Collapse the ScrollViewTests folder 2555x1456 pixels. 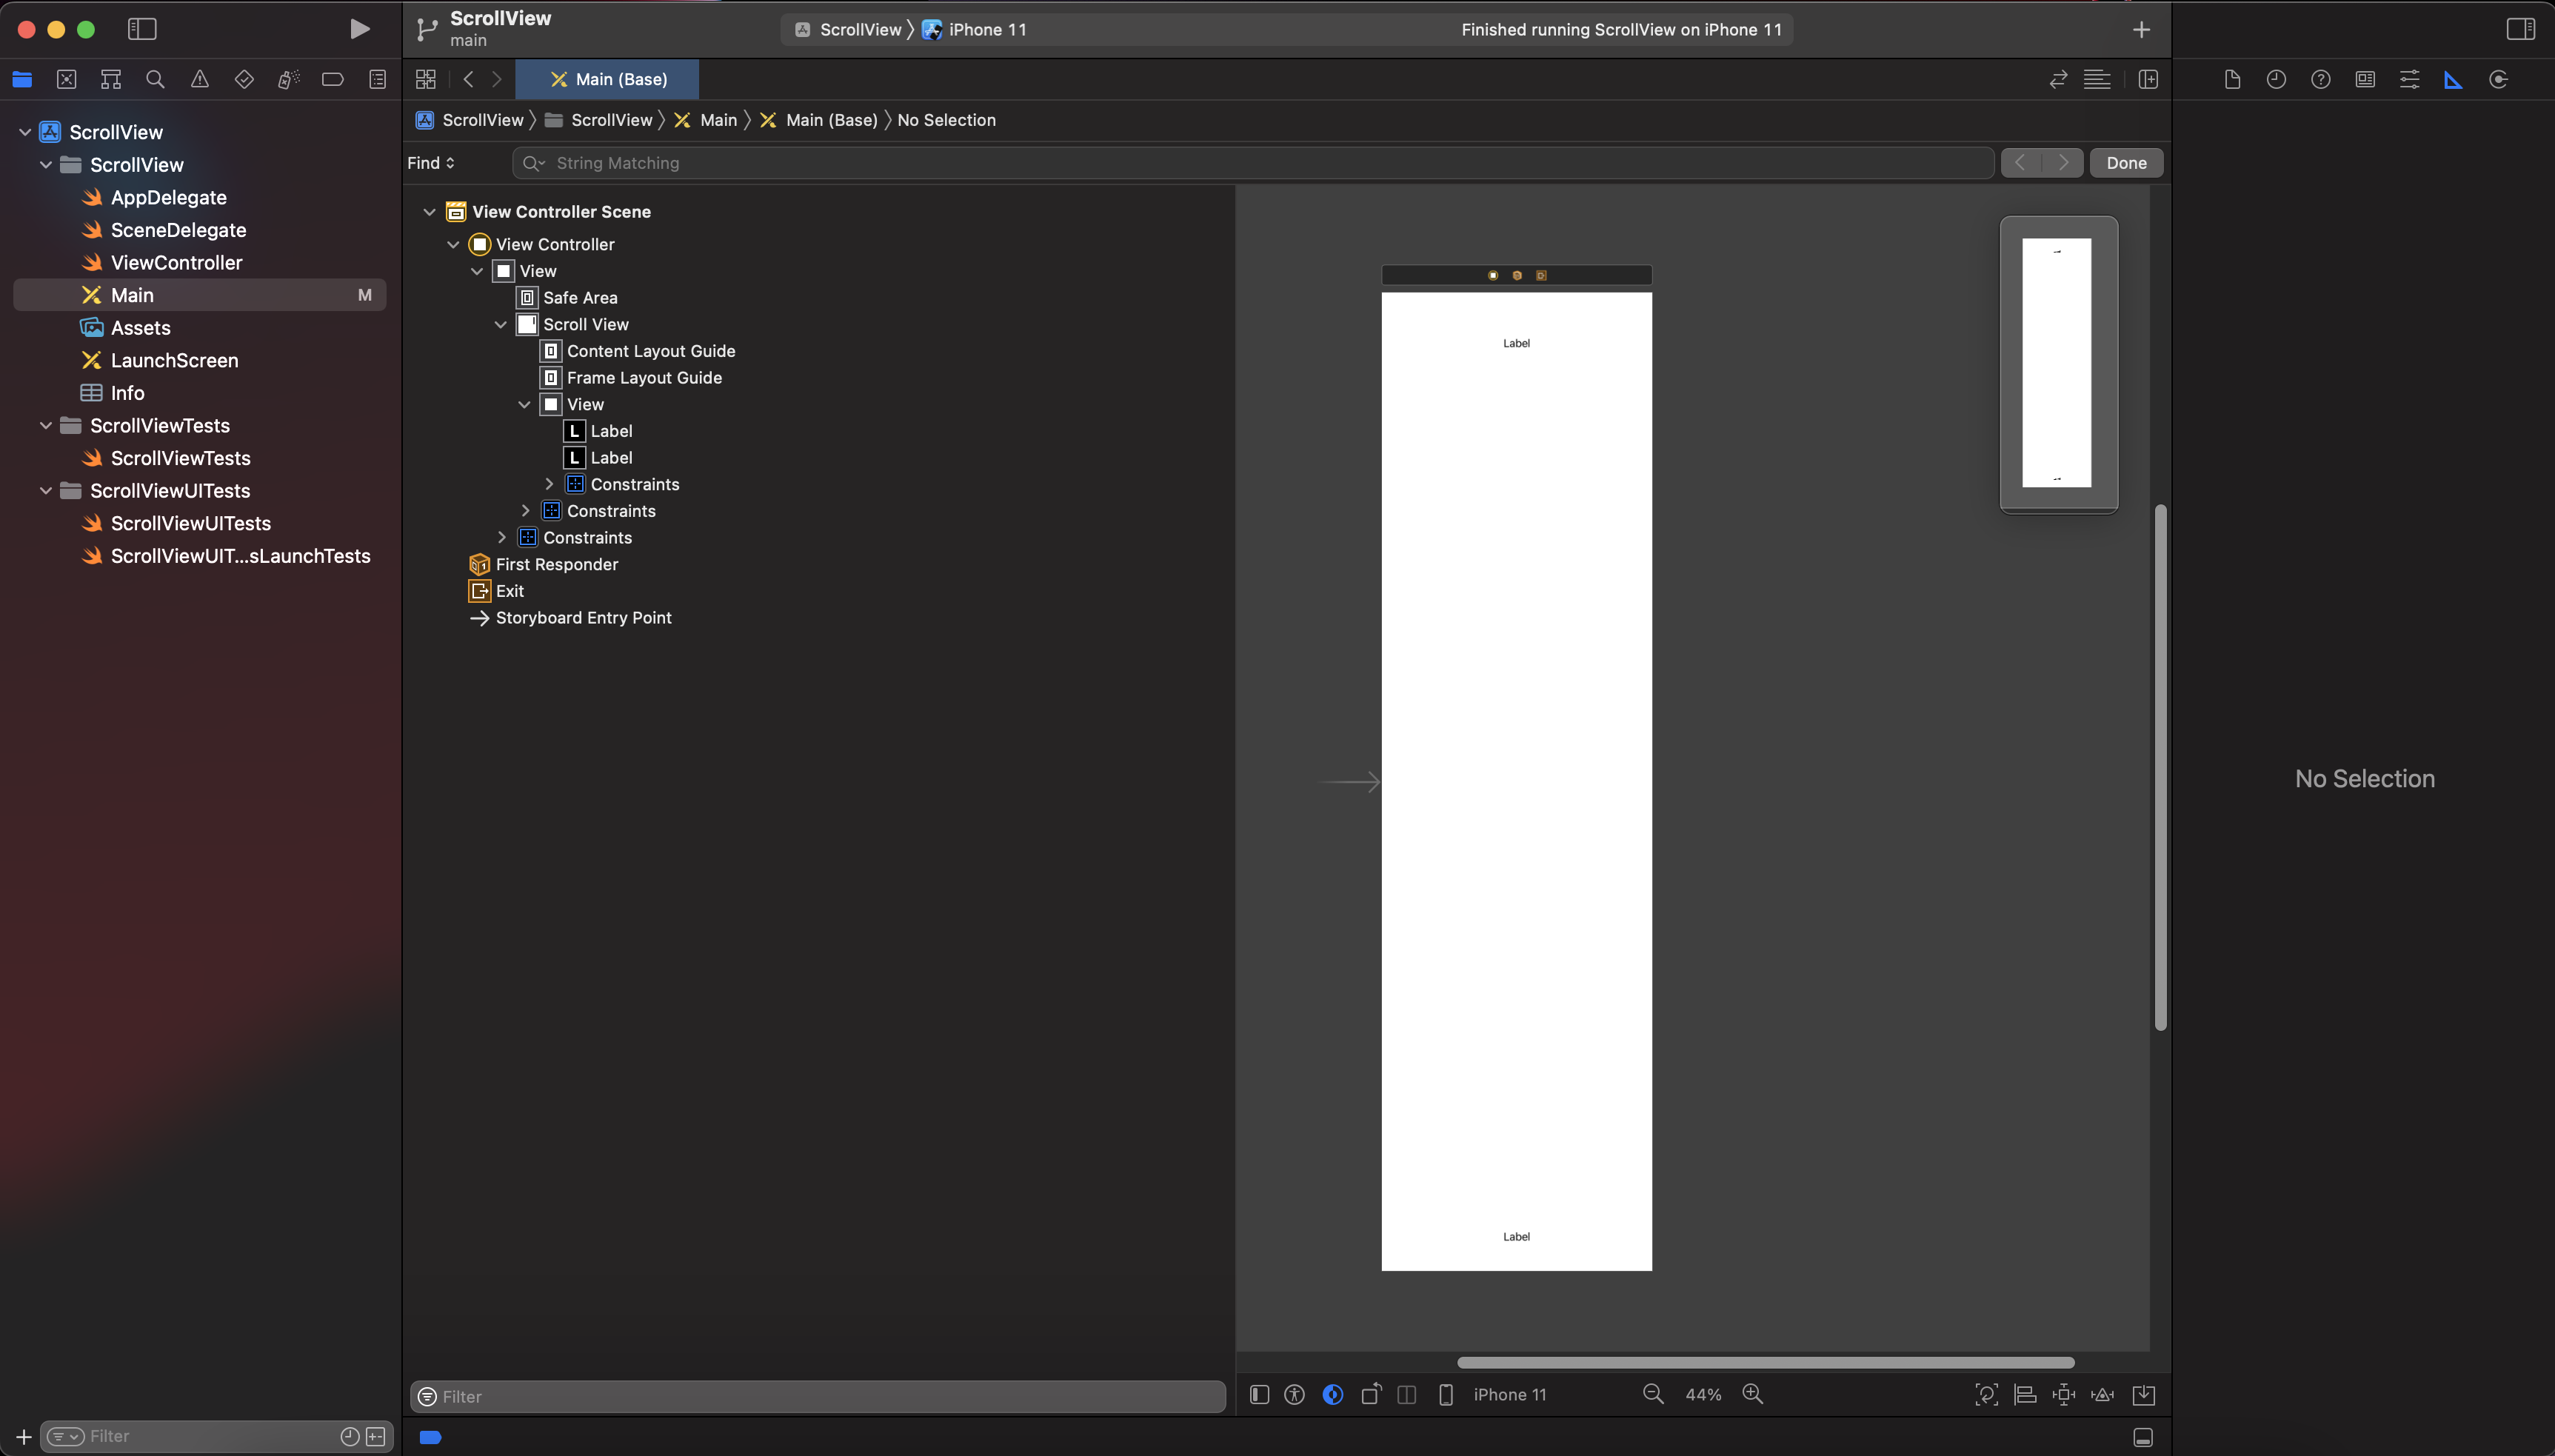pyautogui.click(x=45, y=425)
